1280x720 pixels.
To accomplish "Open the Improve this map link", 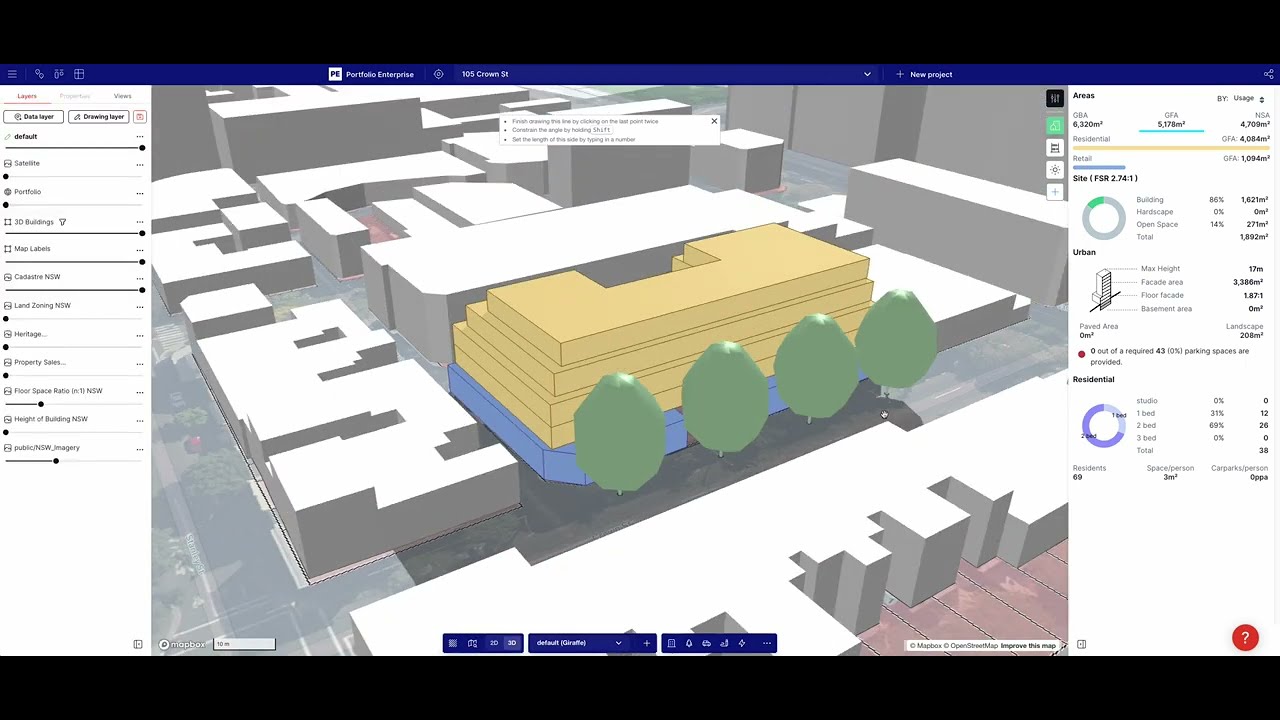I will pyautogui.click(x=1028, y=646).
